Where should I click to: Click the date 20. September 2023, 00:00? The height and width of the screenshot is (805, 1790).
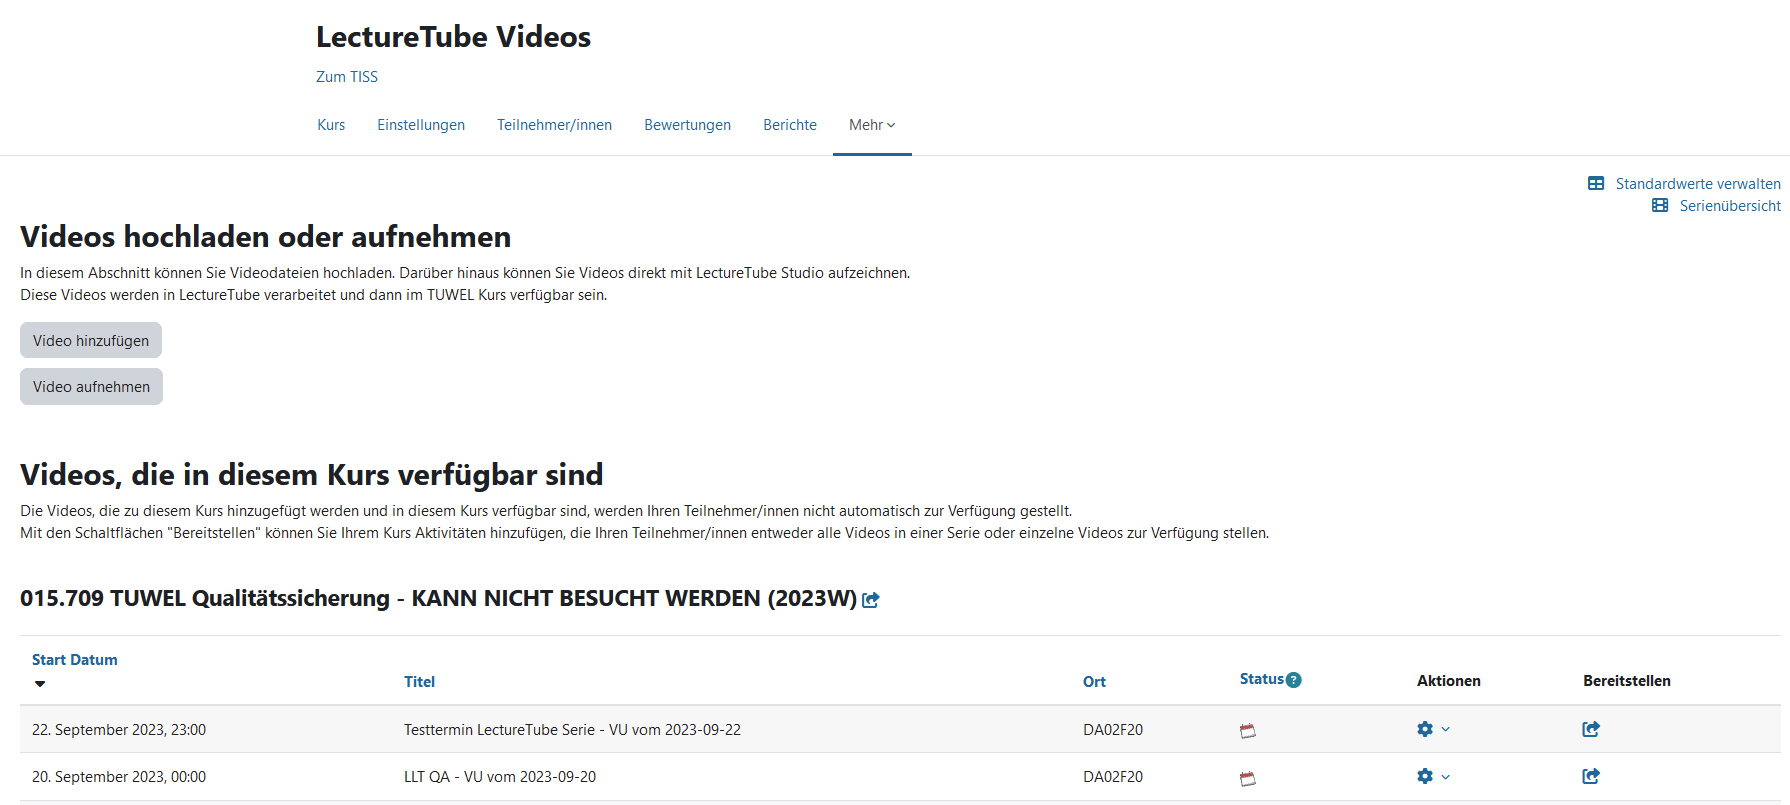pos(119,777)
